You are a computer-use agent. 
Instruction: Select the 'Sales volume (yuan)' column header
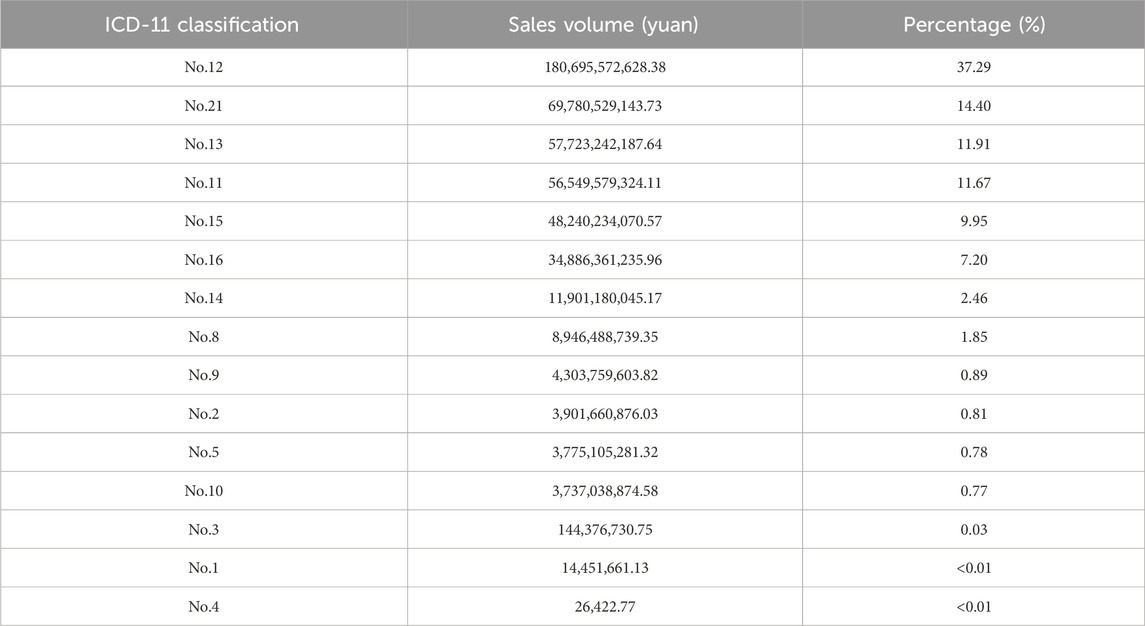[604, 25]
